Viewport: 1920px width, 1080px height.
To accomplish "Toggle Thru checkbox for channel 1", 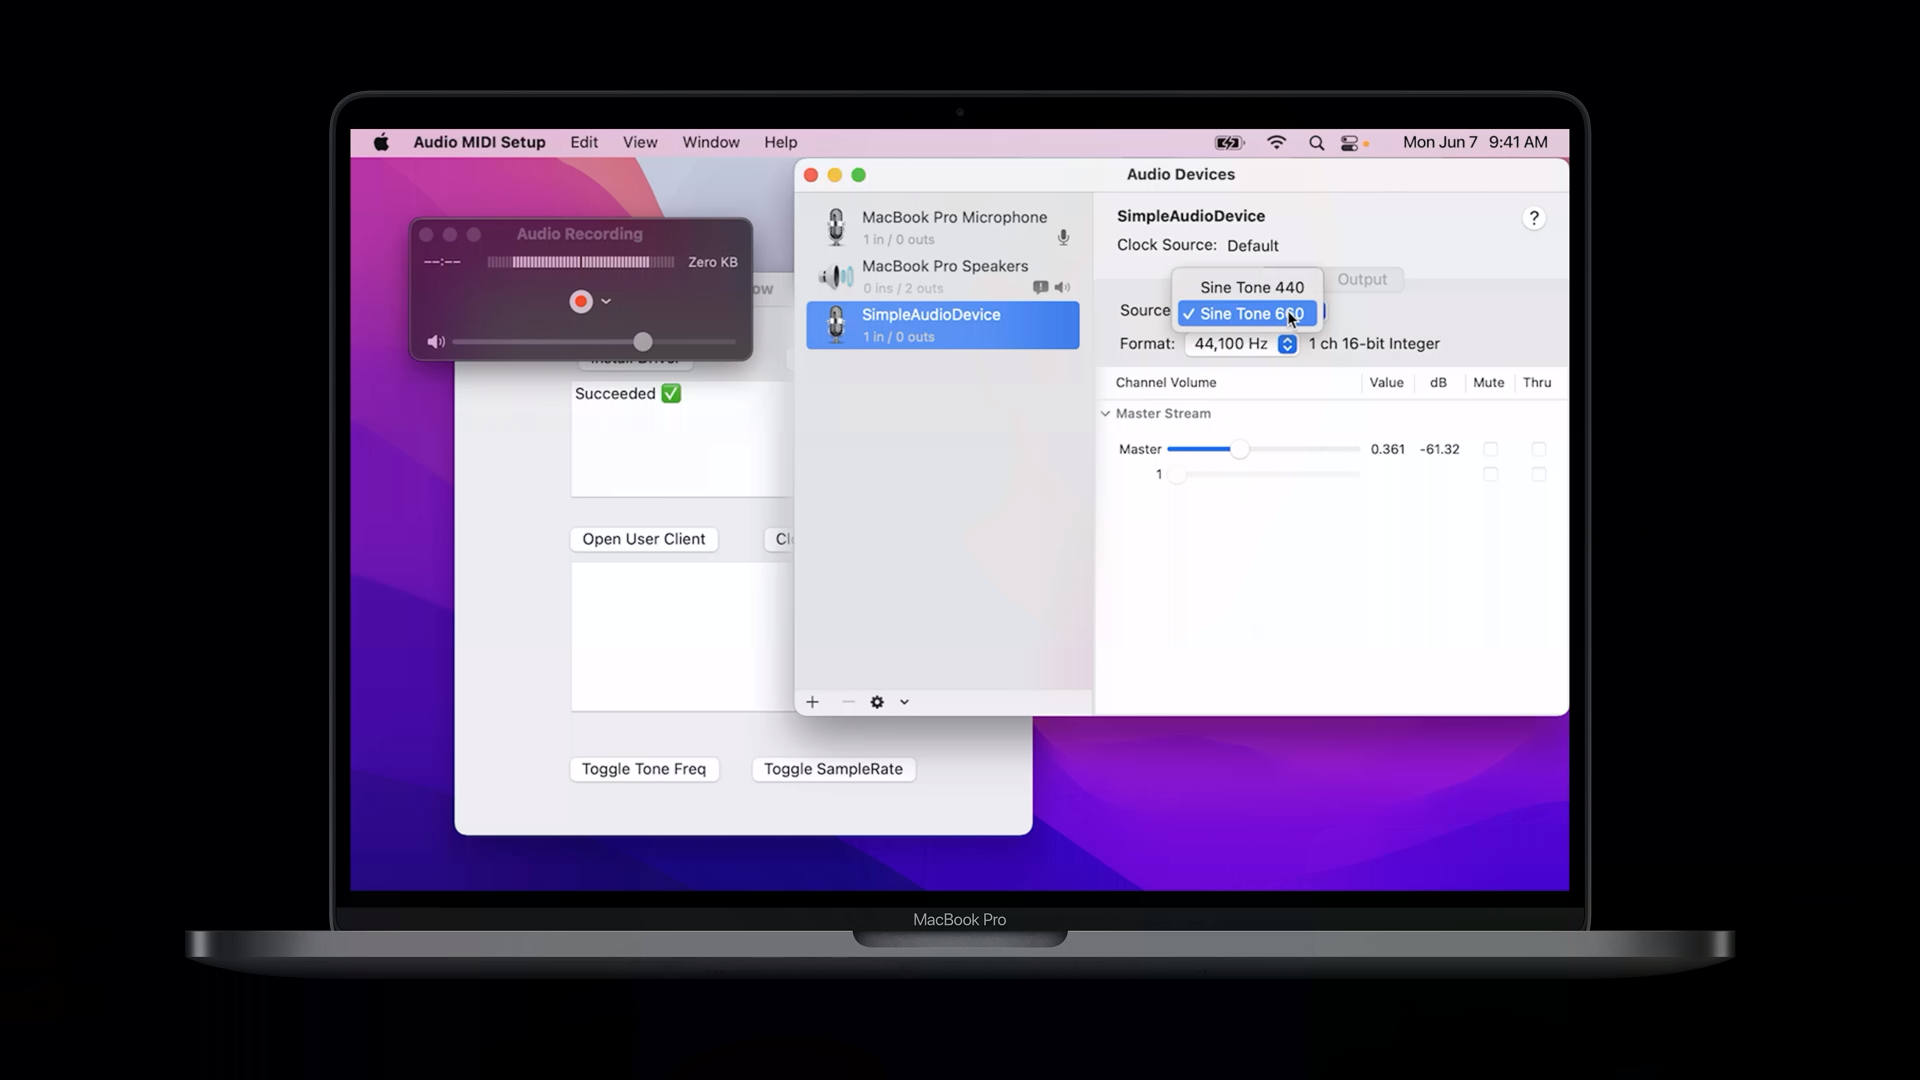I will (x=1538, y=474).
